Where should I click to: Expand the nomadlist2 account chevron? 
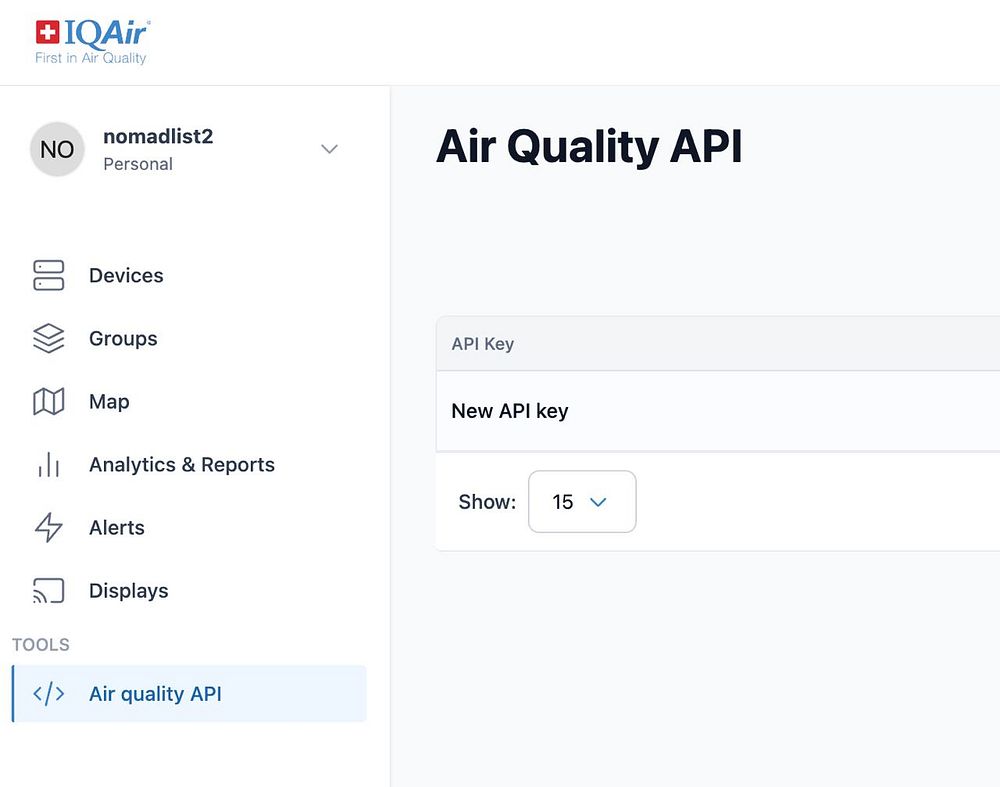click(329, 149)
